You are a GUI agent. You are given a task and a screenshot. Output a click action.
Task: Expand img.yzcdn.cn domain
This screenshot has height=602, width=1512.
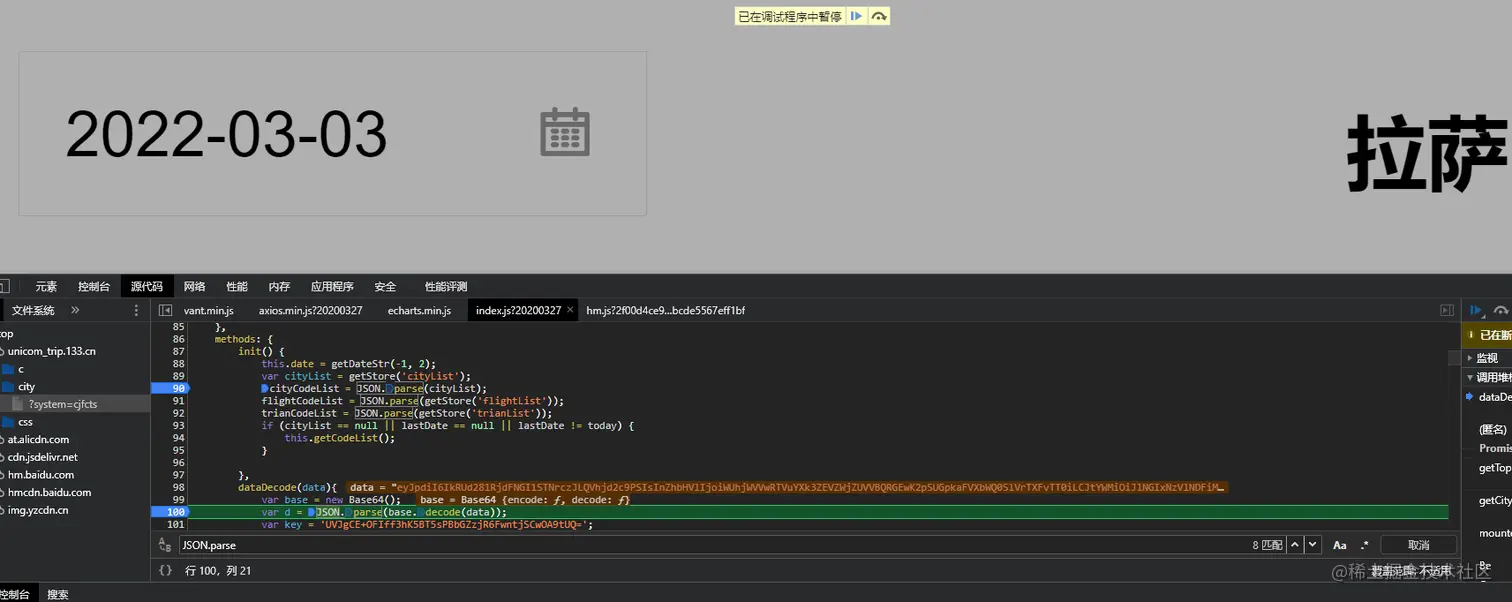click(x=38, y=511)
